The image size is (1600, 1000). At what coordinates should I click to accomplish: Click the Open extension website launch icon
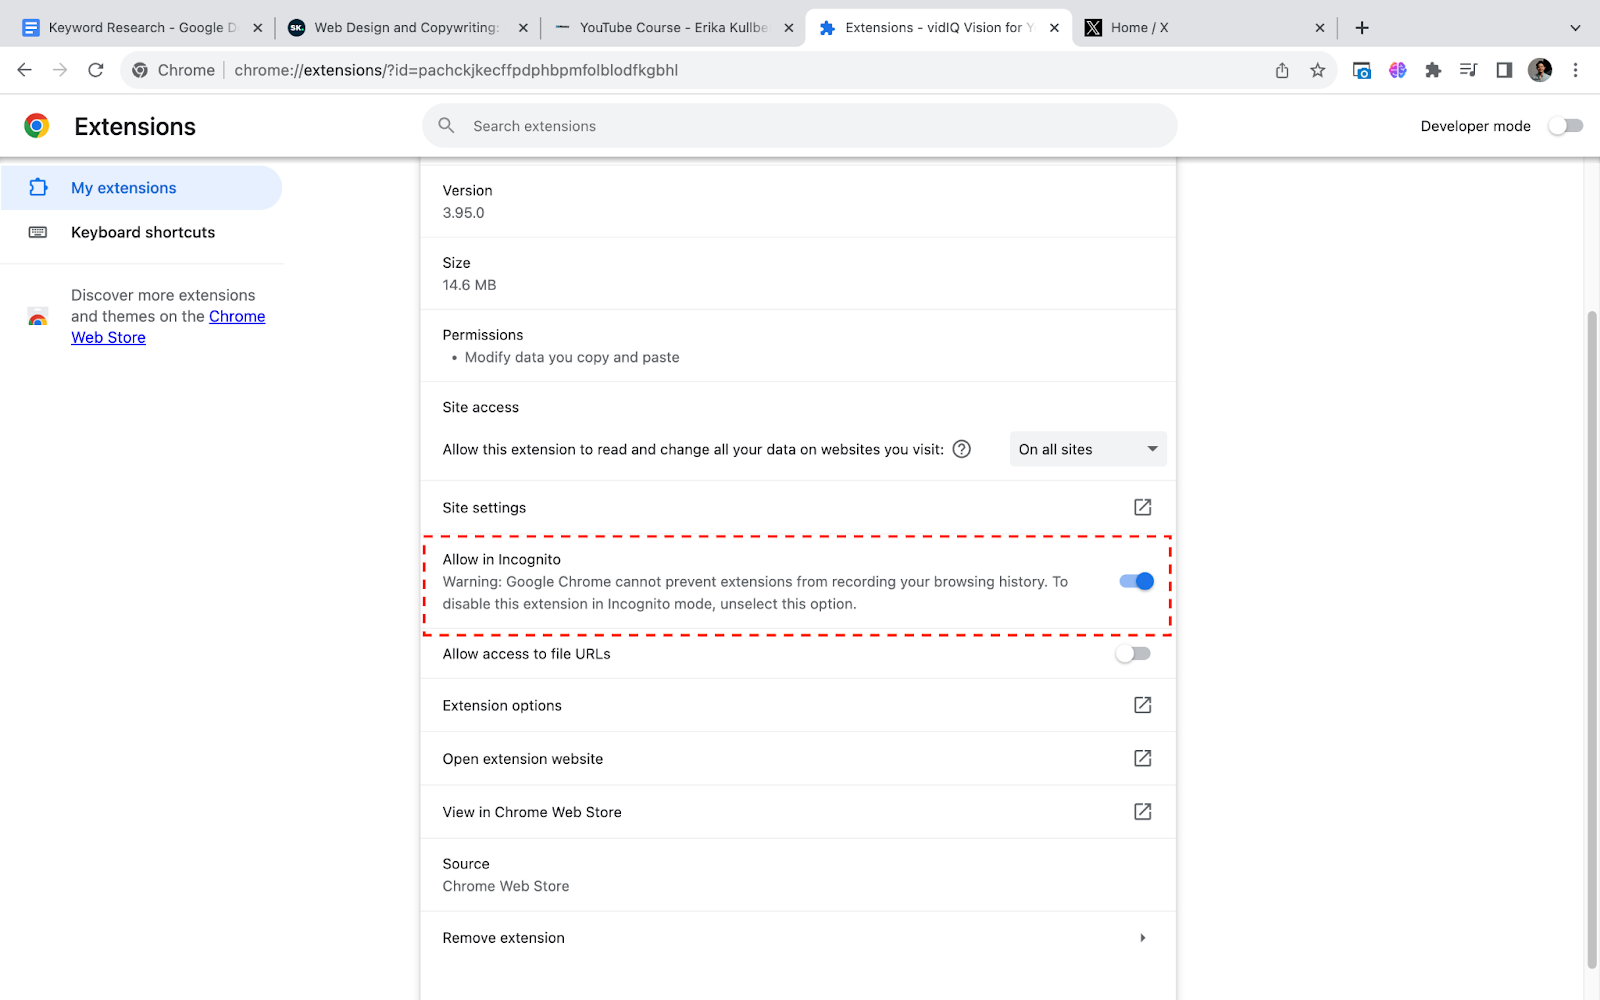point(1142,758)
